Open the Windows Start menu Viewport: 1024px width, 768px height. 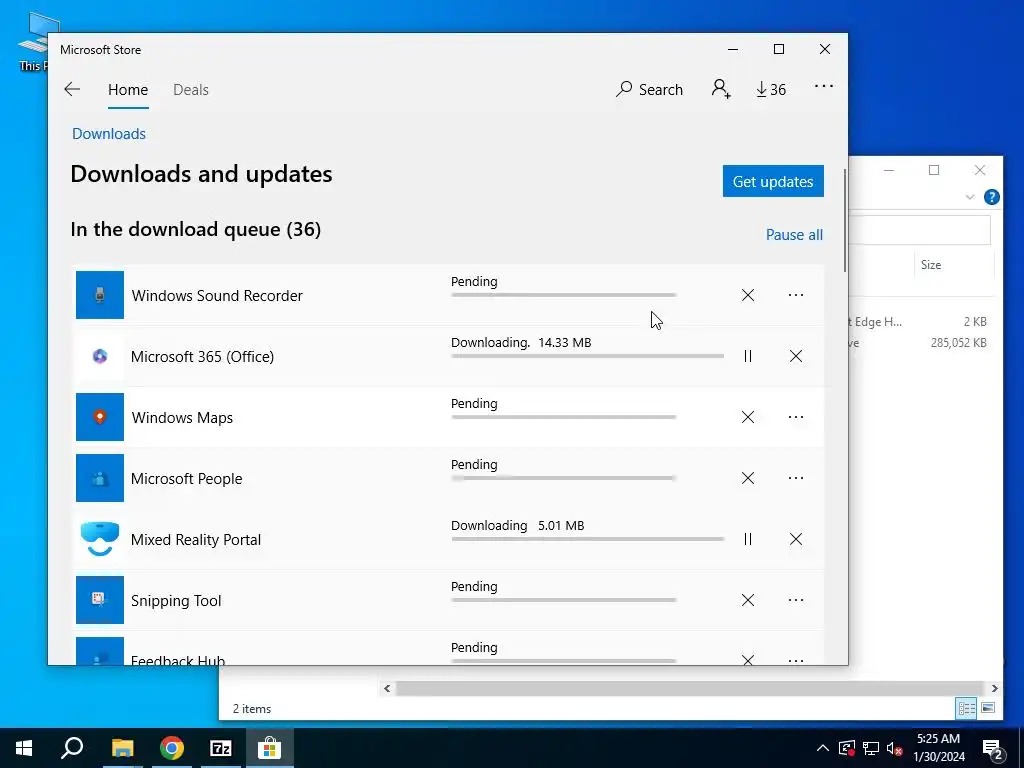point(24,748)
